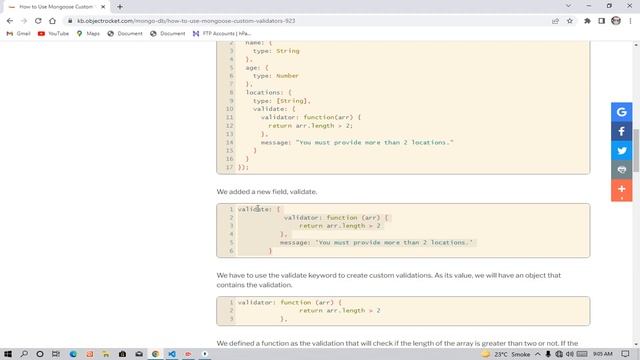This screenshot has width=640, height=360.
Task: Show hidden system tray icons
Action: 538,354
